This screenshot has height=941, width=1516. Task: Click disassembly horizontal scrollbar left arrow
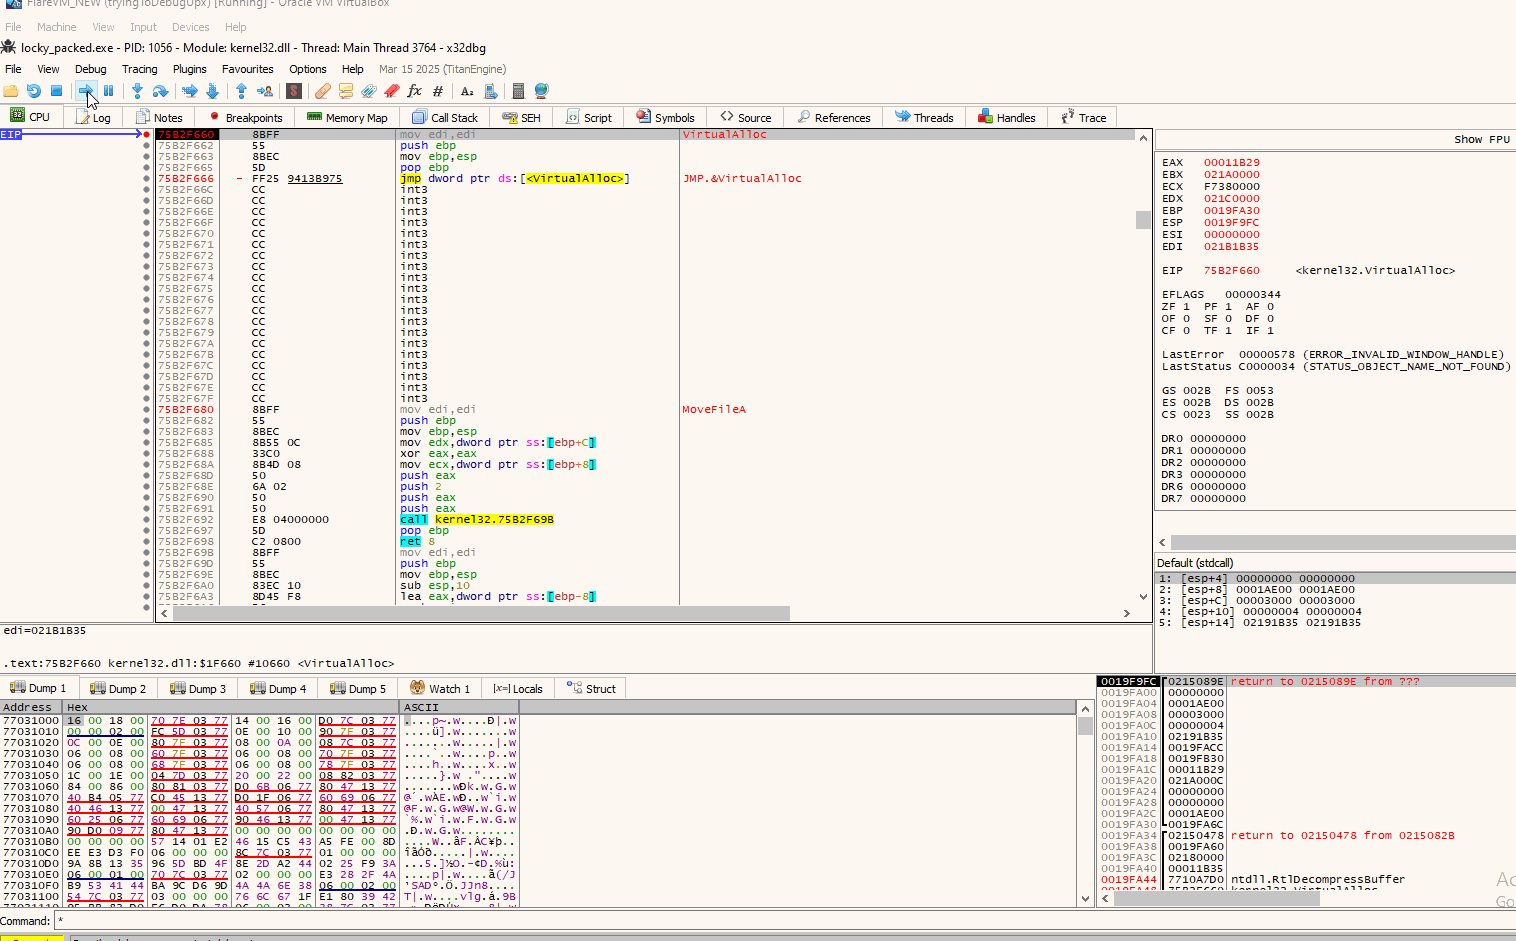tap(165, 613)
